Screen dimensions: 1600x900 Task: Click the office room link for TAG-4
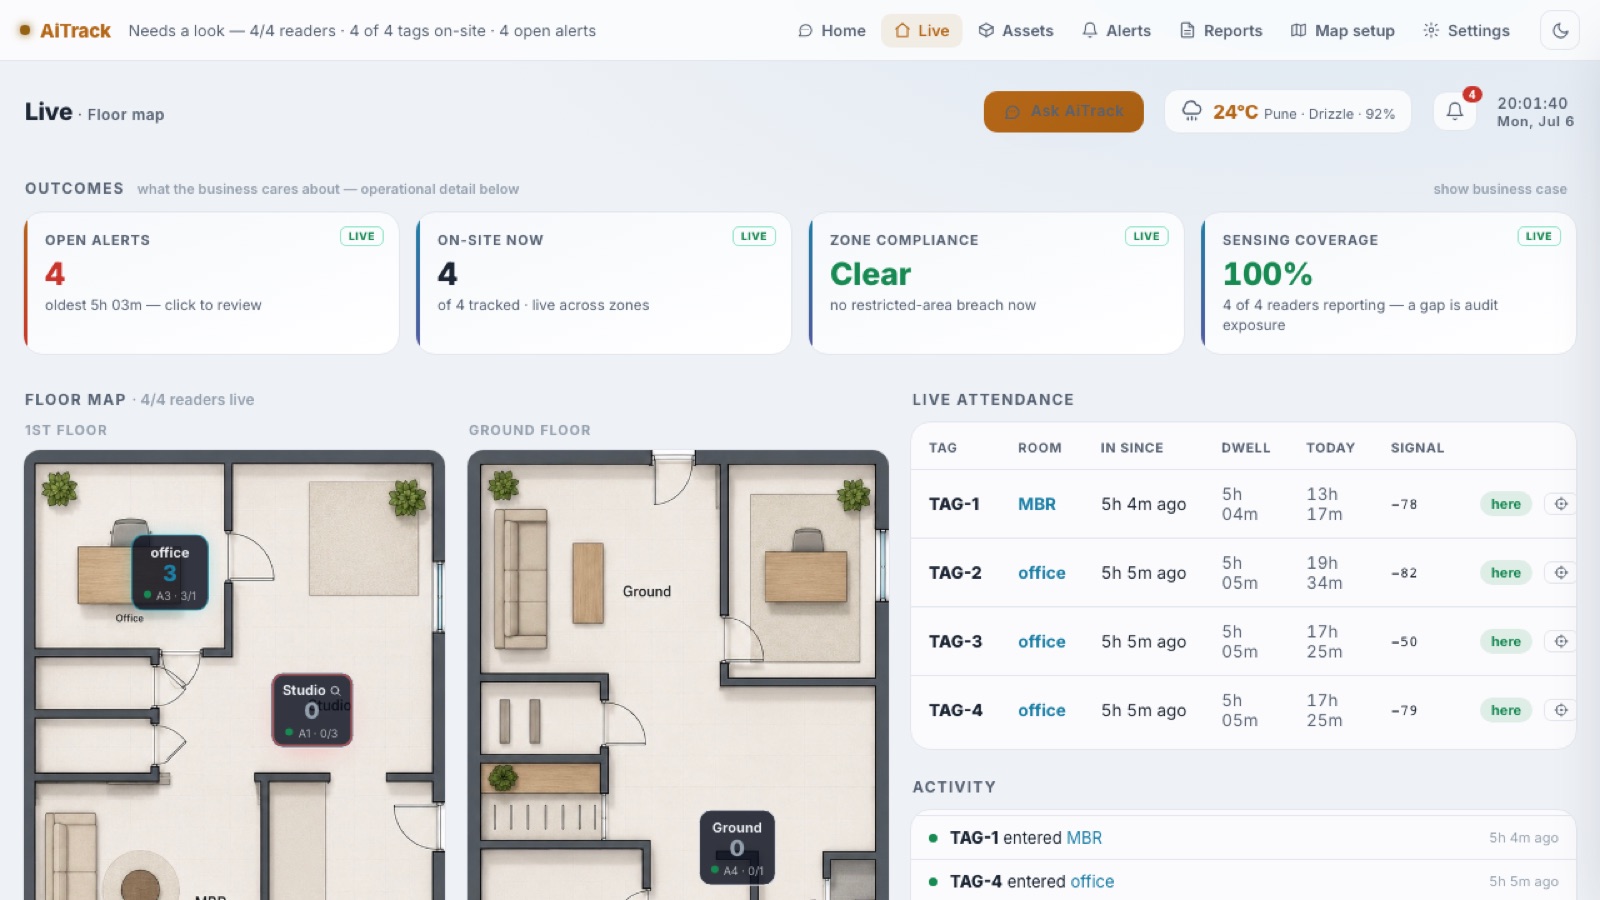[x=1042, y=710]
